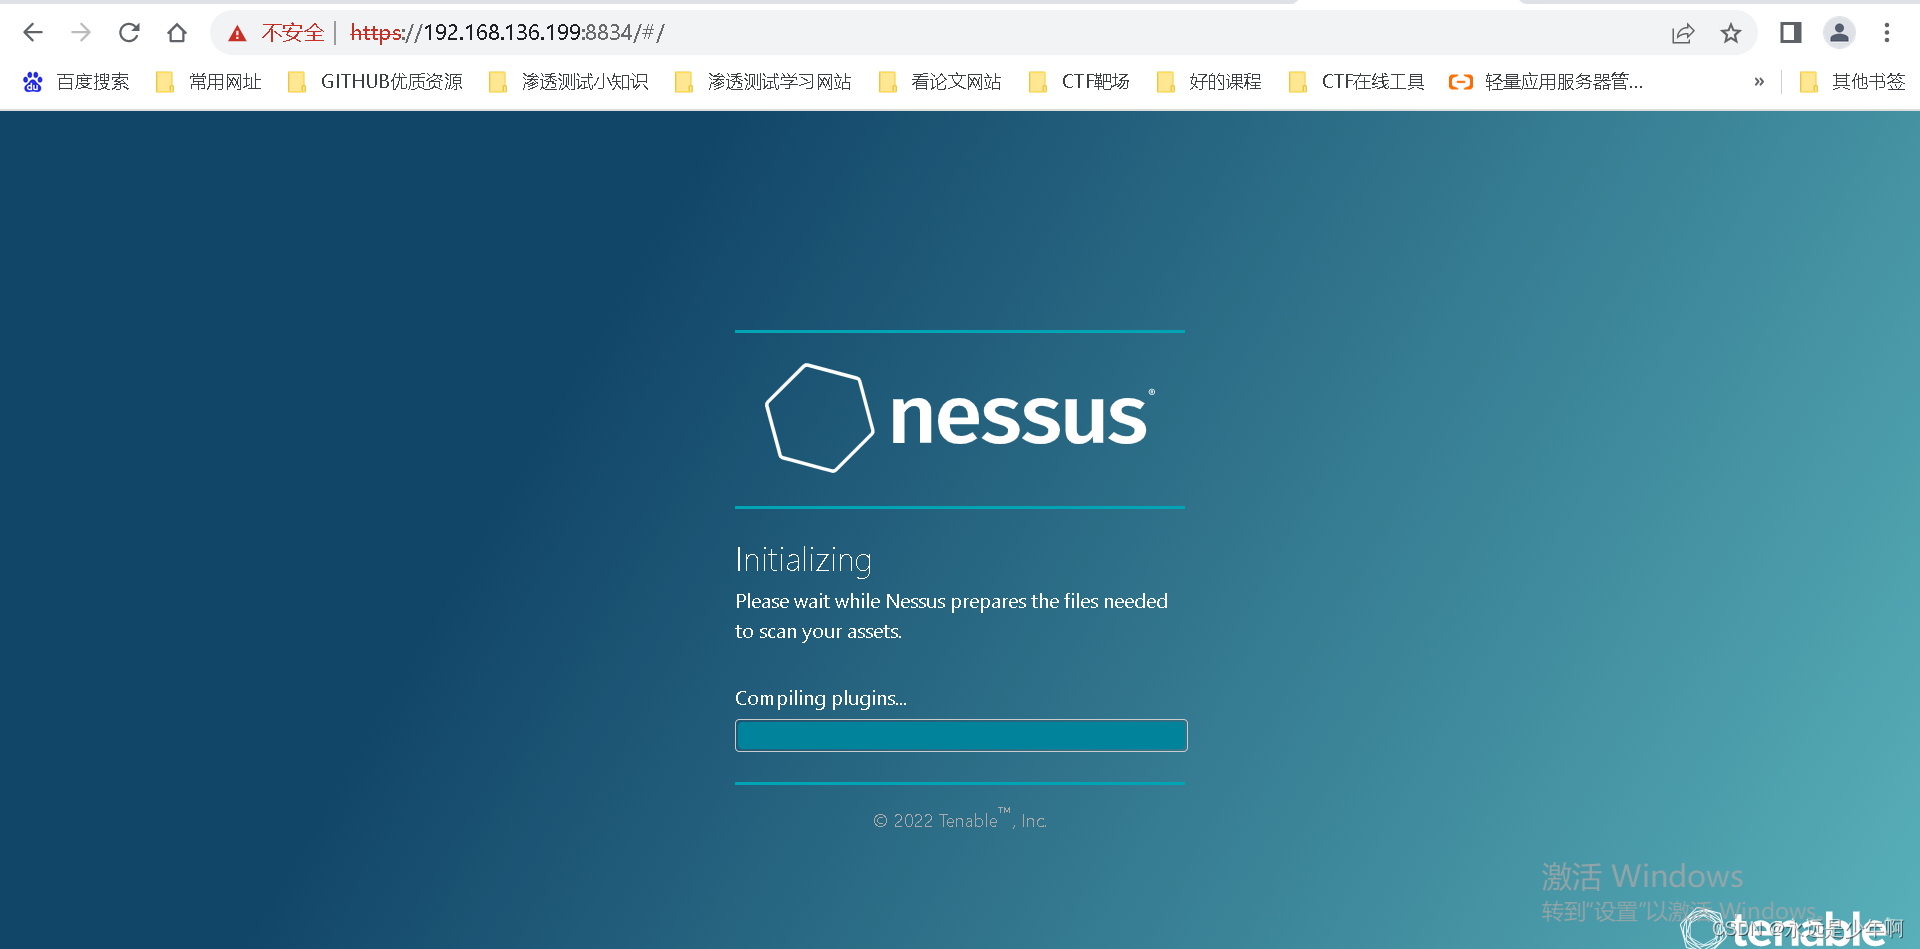Click the 2022 Tenable copyright text
This screenshot has width=1920, height=949.
960,820
